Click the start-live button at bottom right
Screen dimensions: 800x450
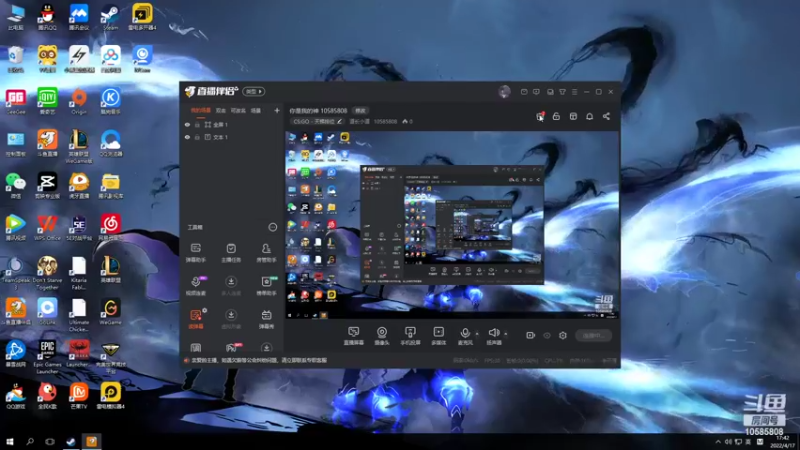coord(593,336)
